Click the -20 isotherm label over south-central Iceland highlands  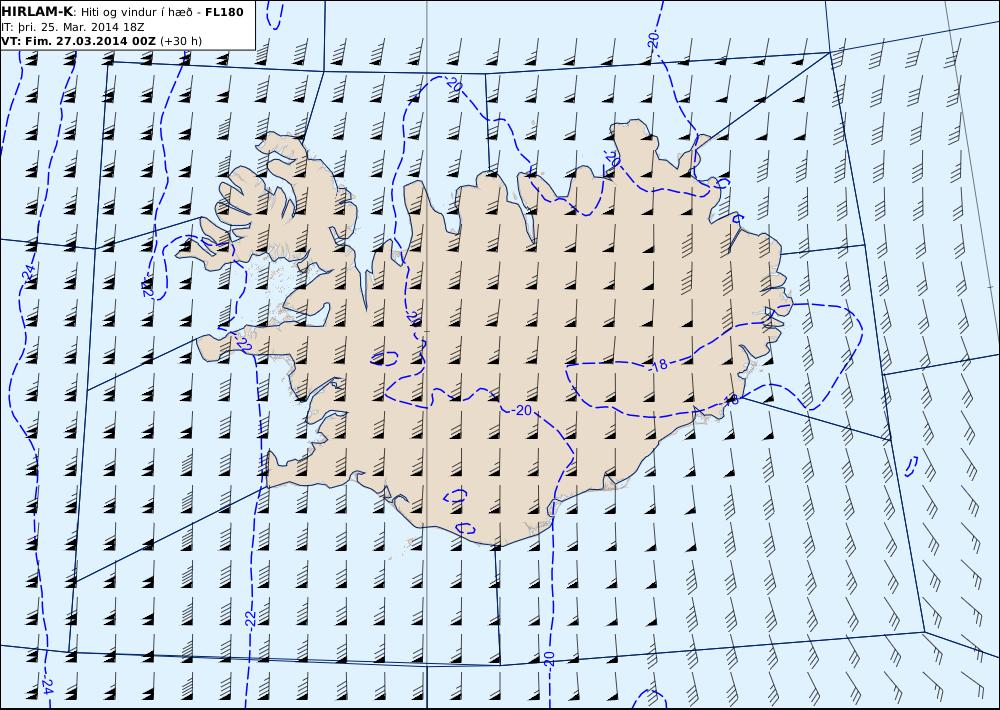tap(521, 410)
